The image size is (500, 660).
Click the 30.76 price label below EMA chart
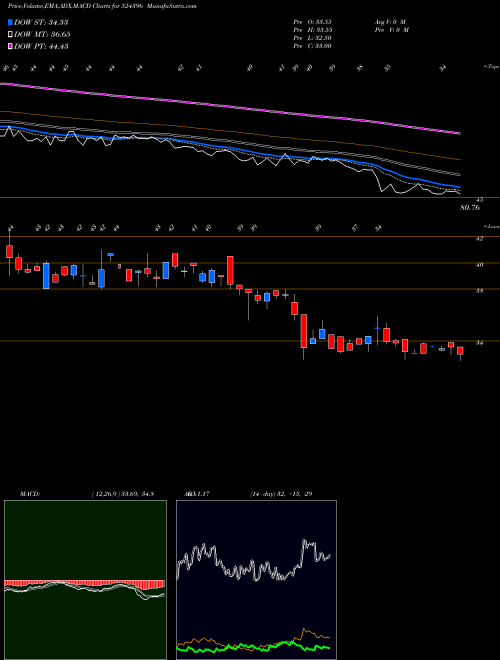coord(470,208)
